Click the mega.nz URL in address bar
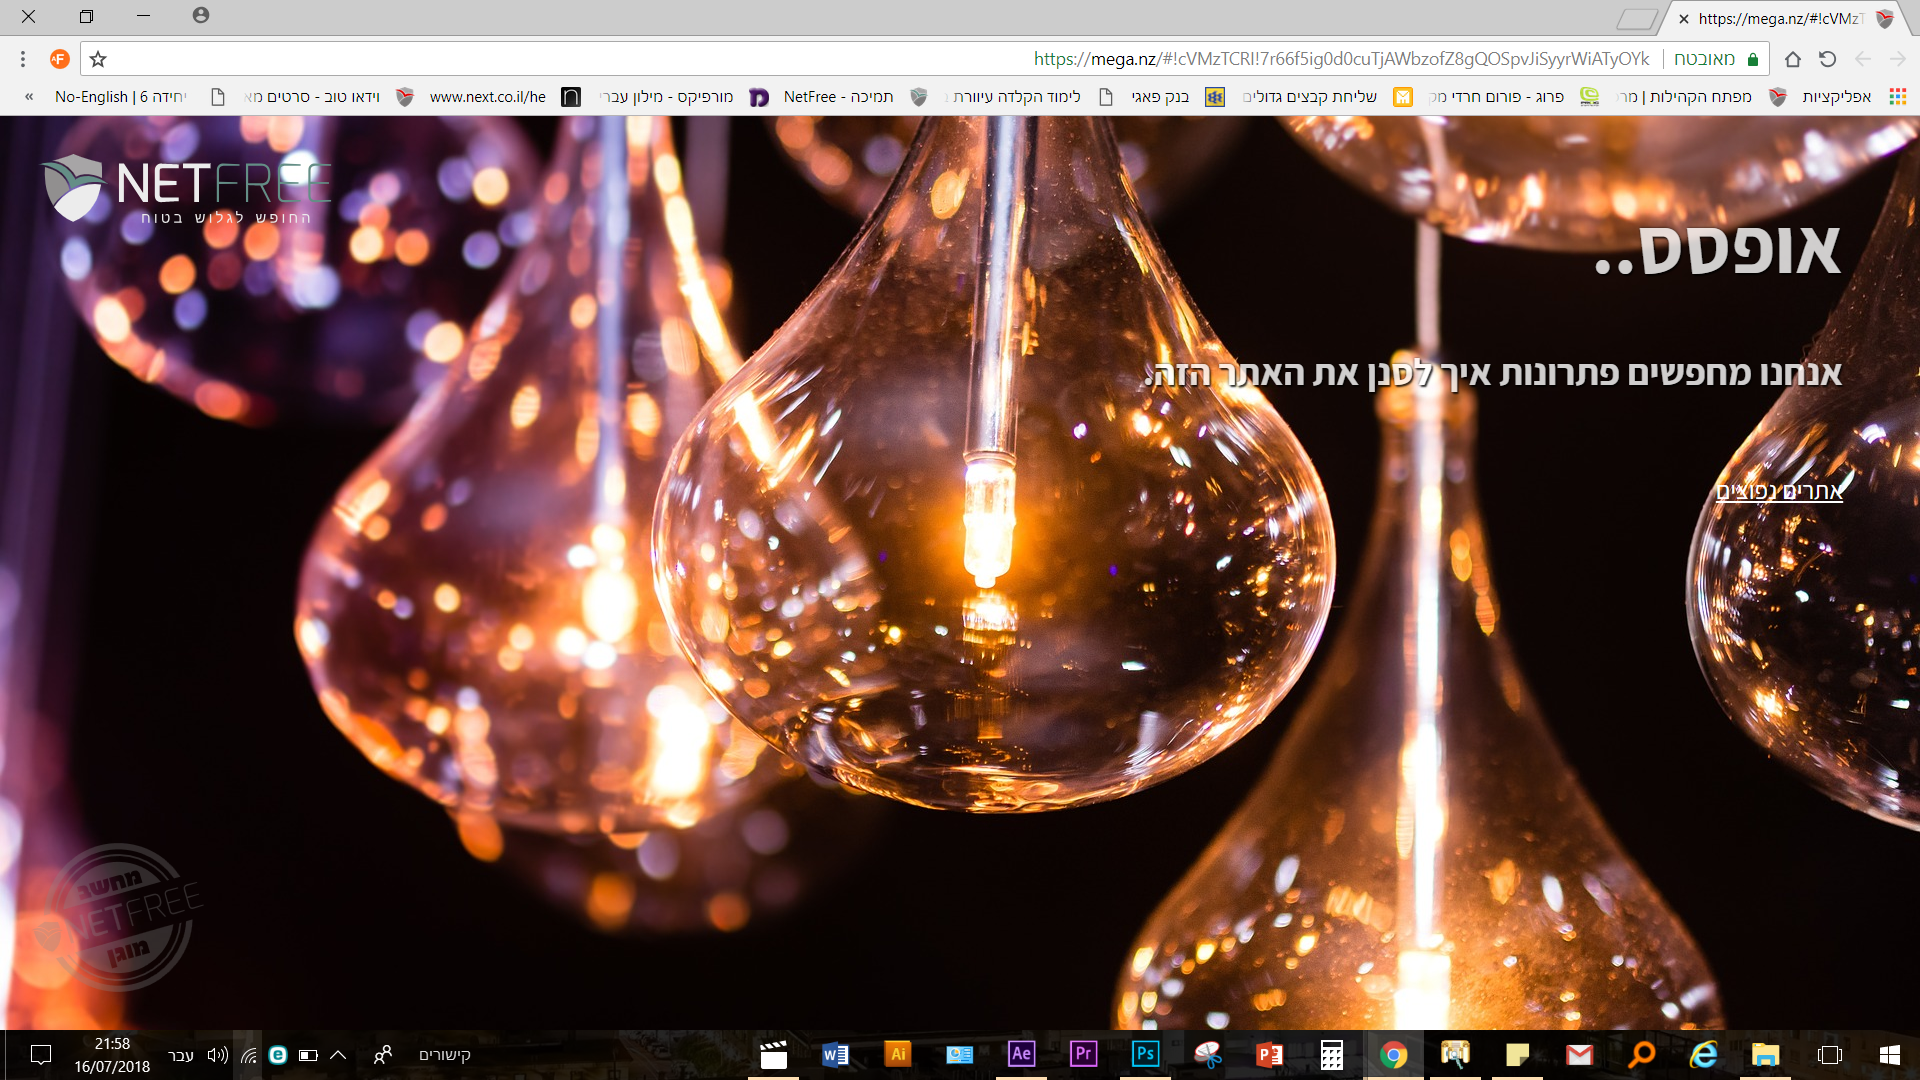 (x=1341, y=59)
